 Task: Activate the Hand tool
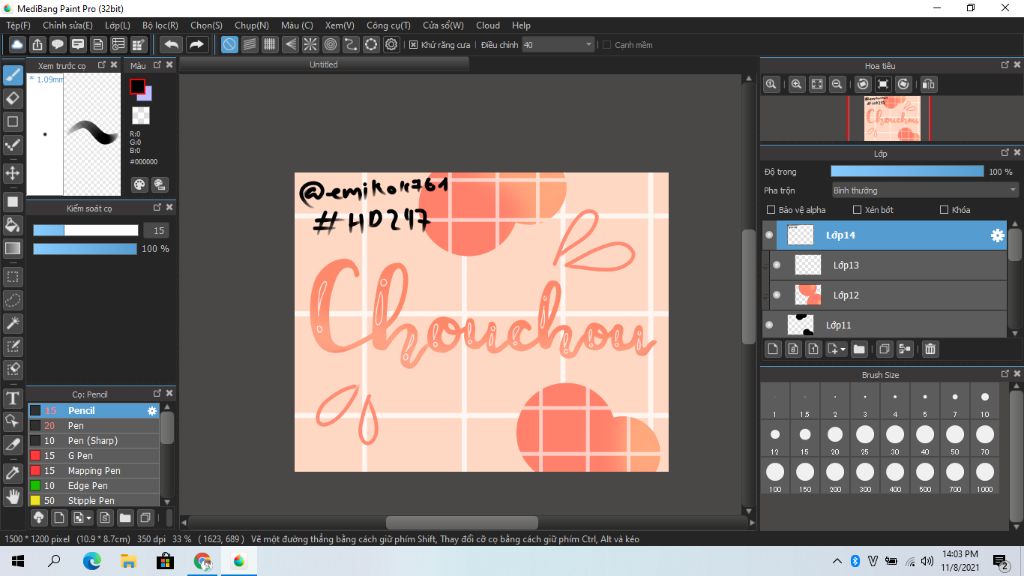tap(13, 497)
